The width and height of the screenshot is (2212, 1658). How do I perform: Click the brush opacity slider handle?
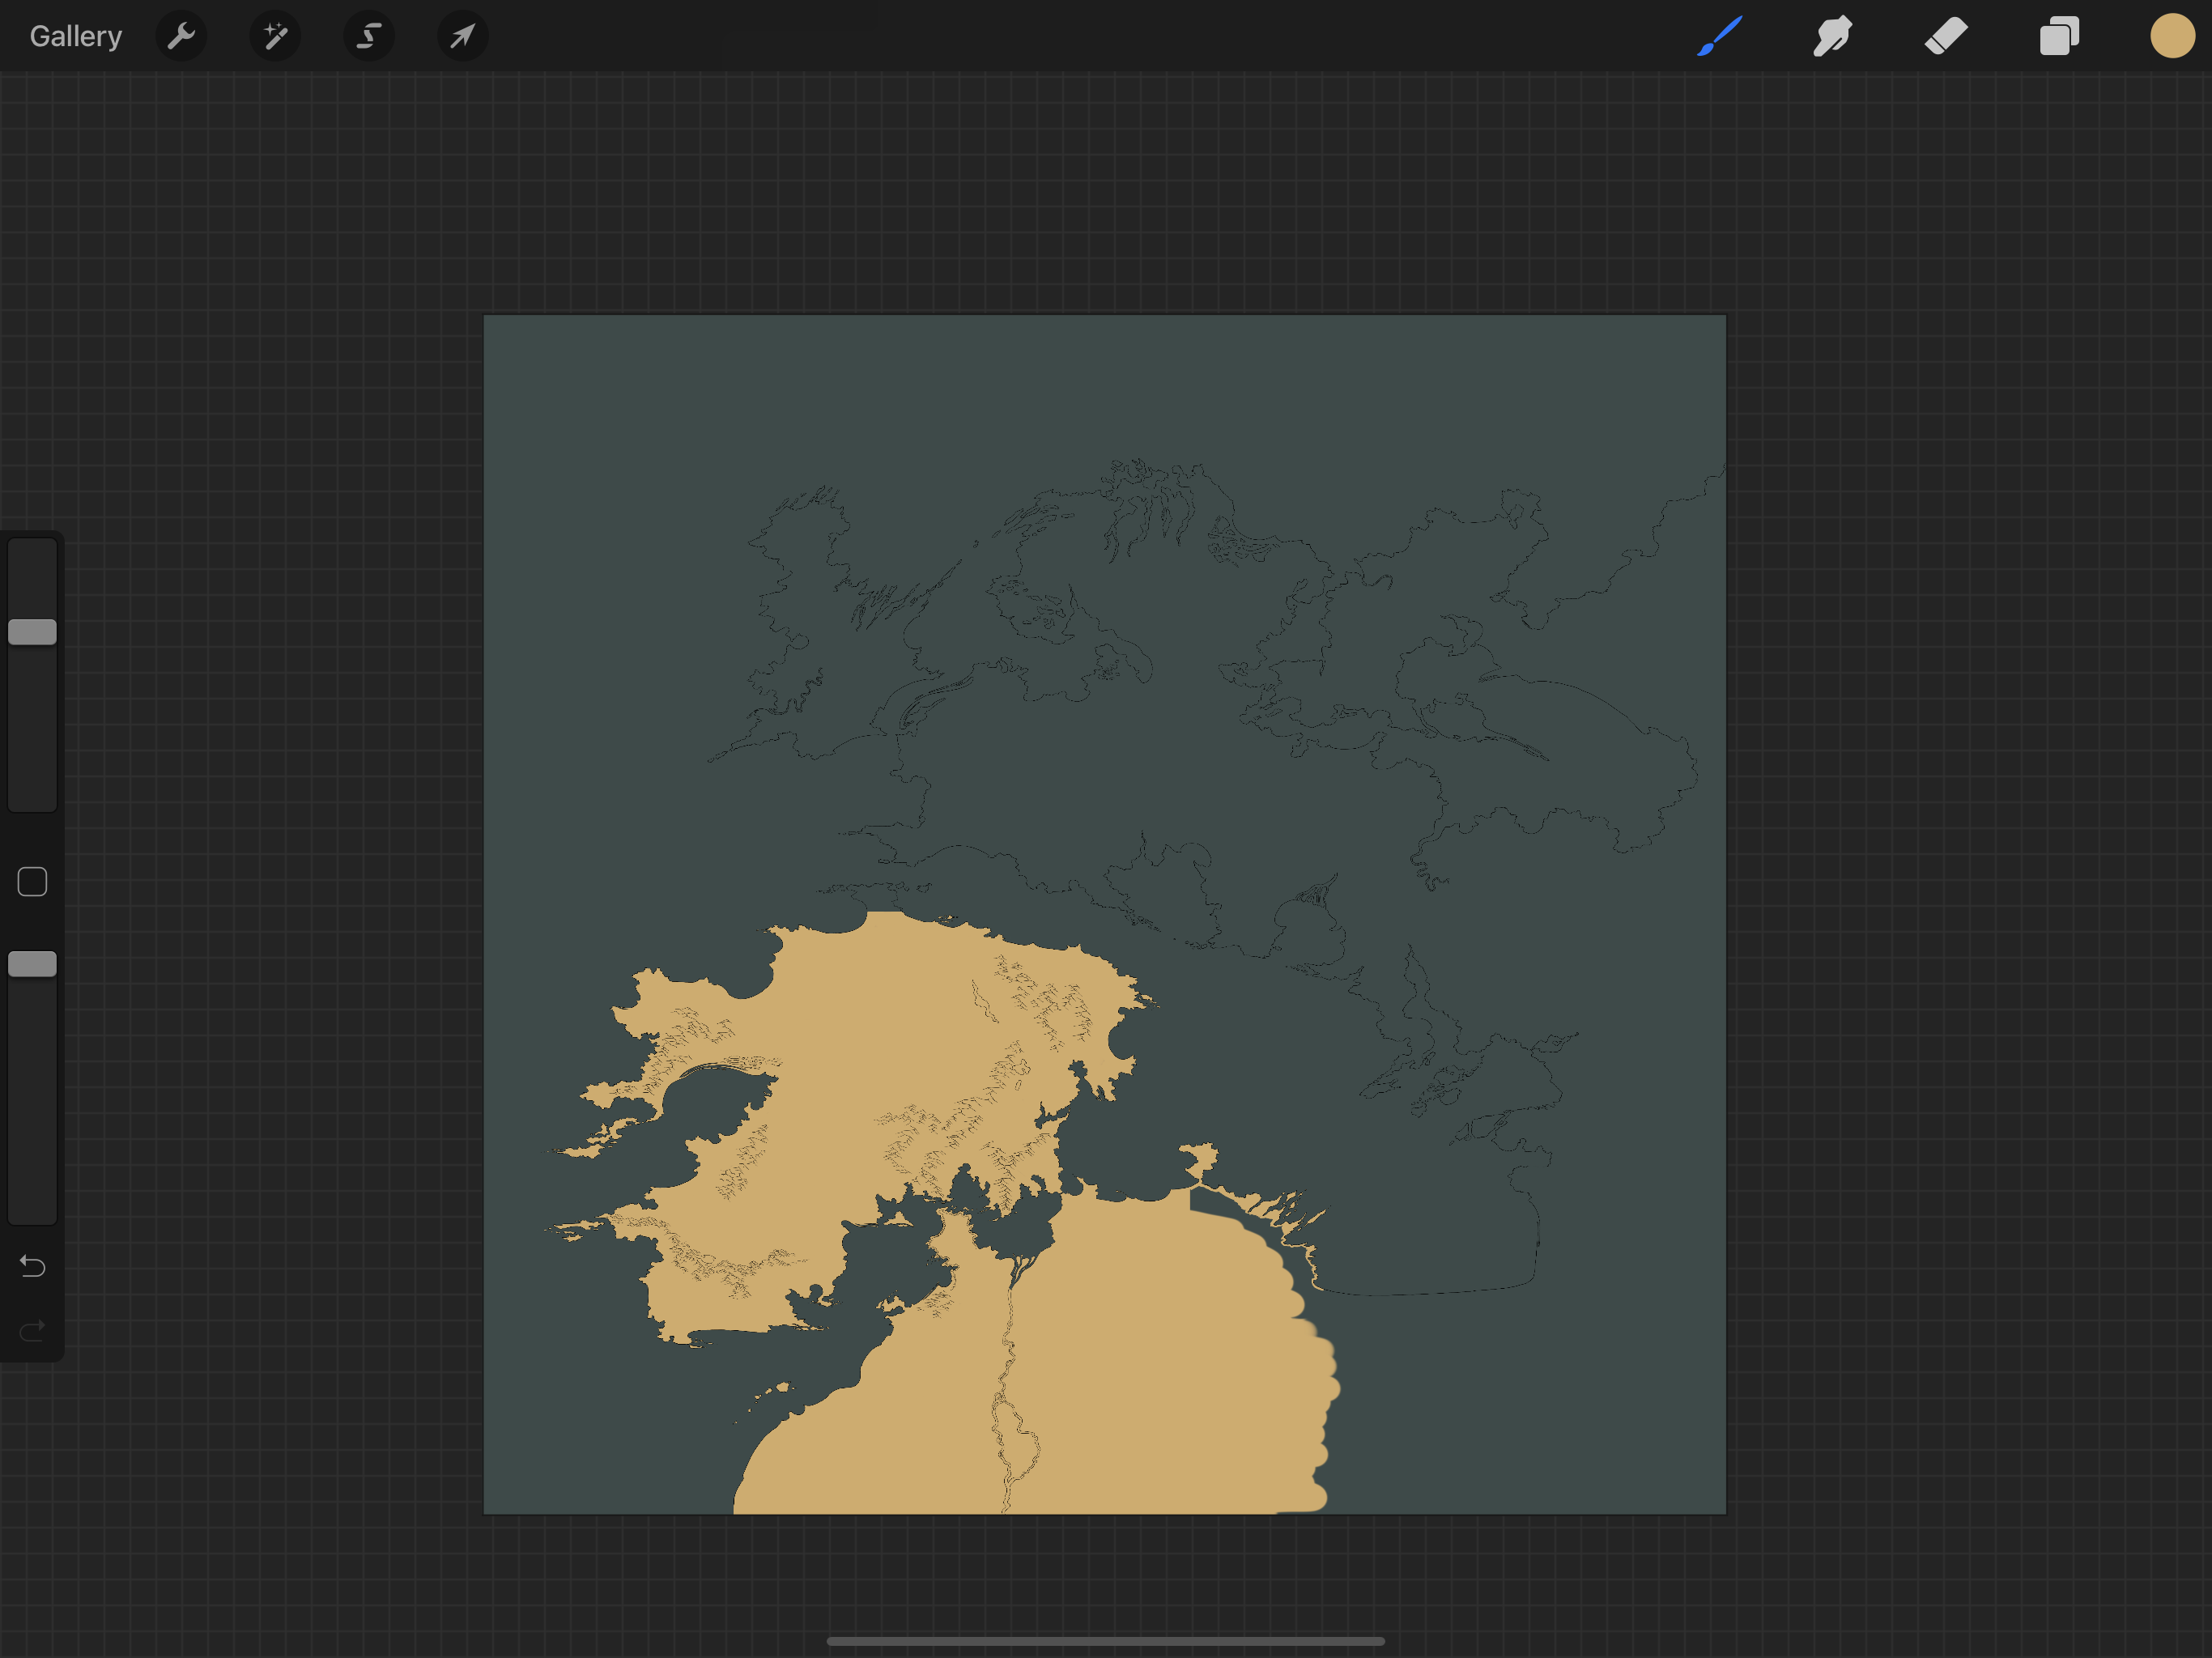pos(32,964)
